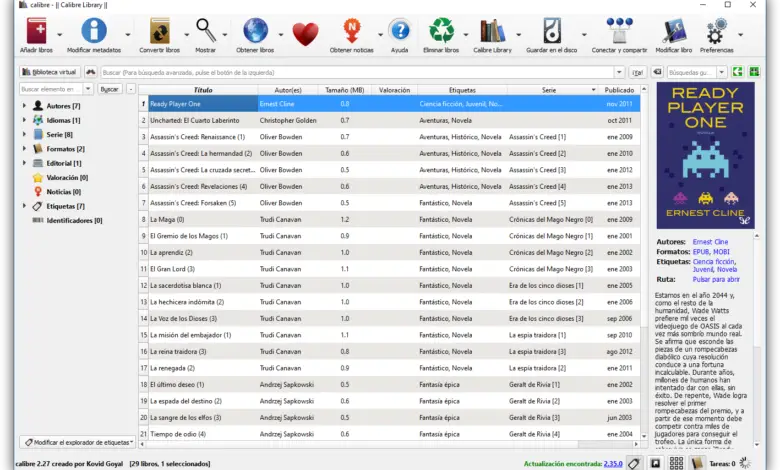Click the main search input field
The image size is (780, 470).
[x=357, y=72]
